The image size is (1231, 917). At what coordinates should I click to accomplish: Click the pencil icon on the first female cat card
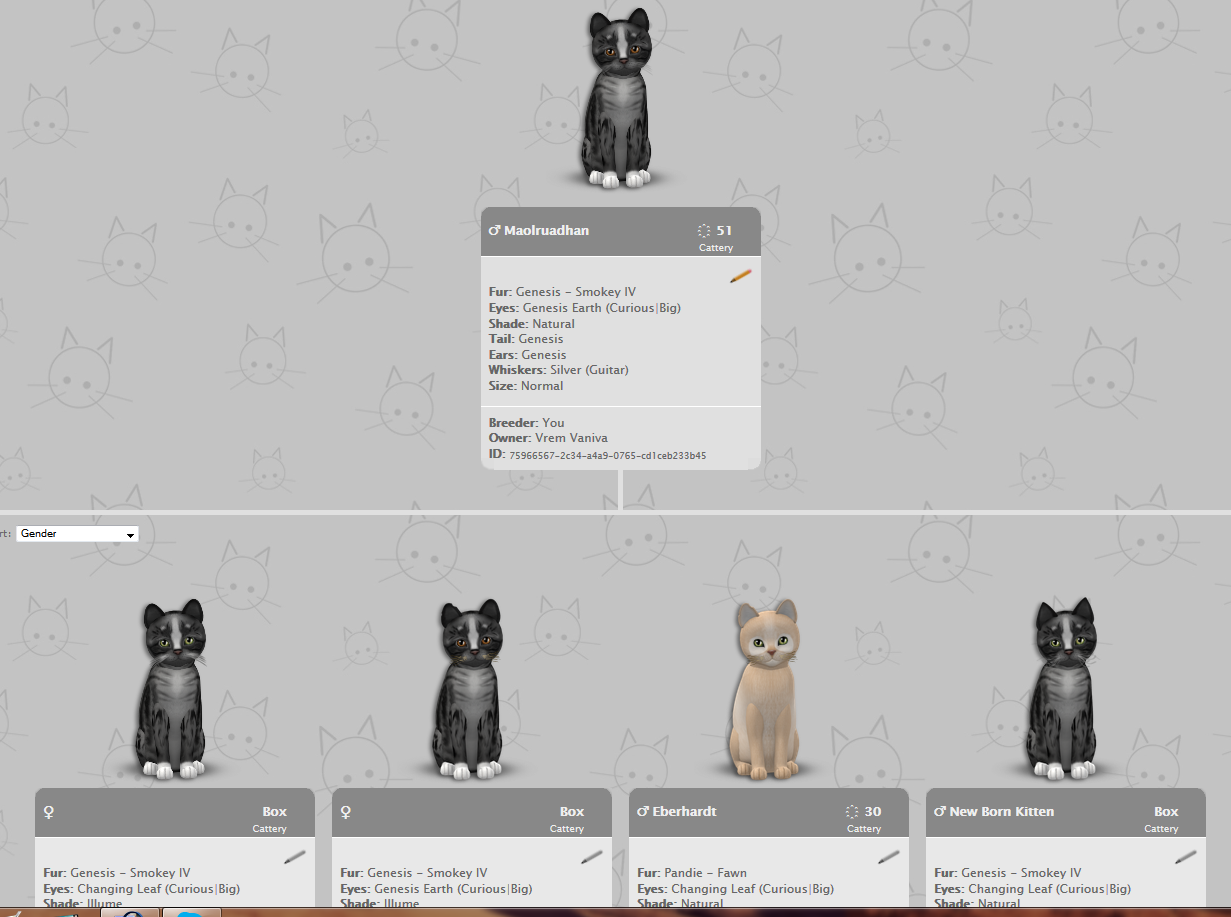pos(295,857)
